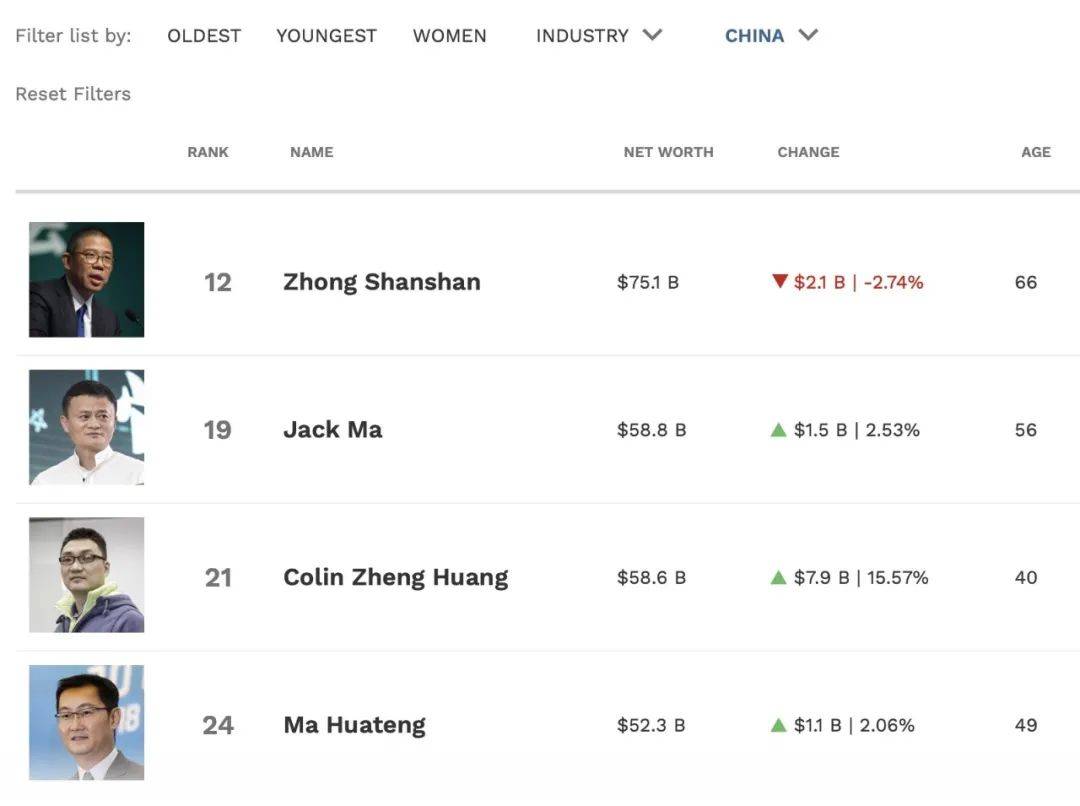Click the red down arrow for Zhong Shanshan

[x=780, y=282]
